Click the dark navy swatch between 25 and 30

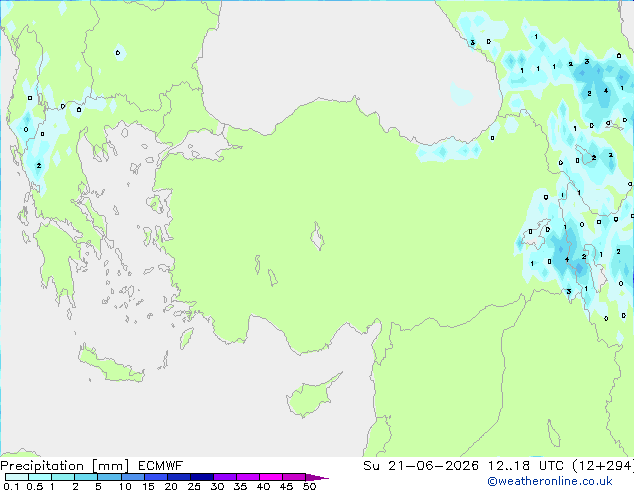click(x=202, y=477)
